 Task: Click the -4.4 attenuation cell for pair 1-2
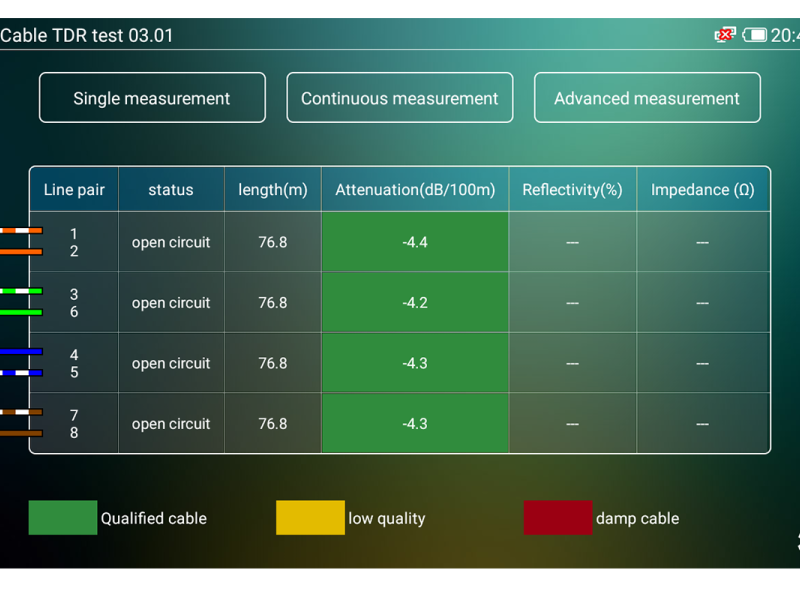[415, 242]
